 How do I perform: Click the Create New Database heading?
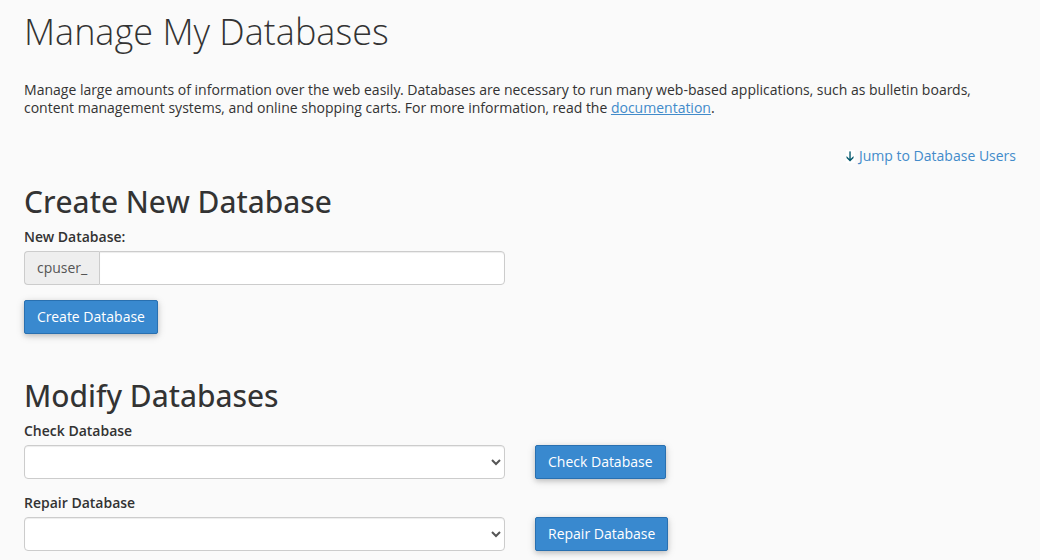coord(178,202)
